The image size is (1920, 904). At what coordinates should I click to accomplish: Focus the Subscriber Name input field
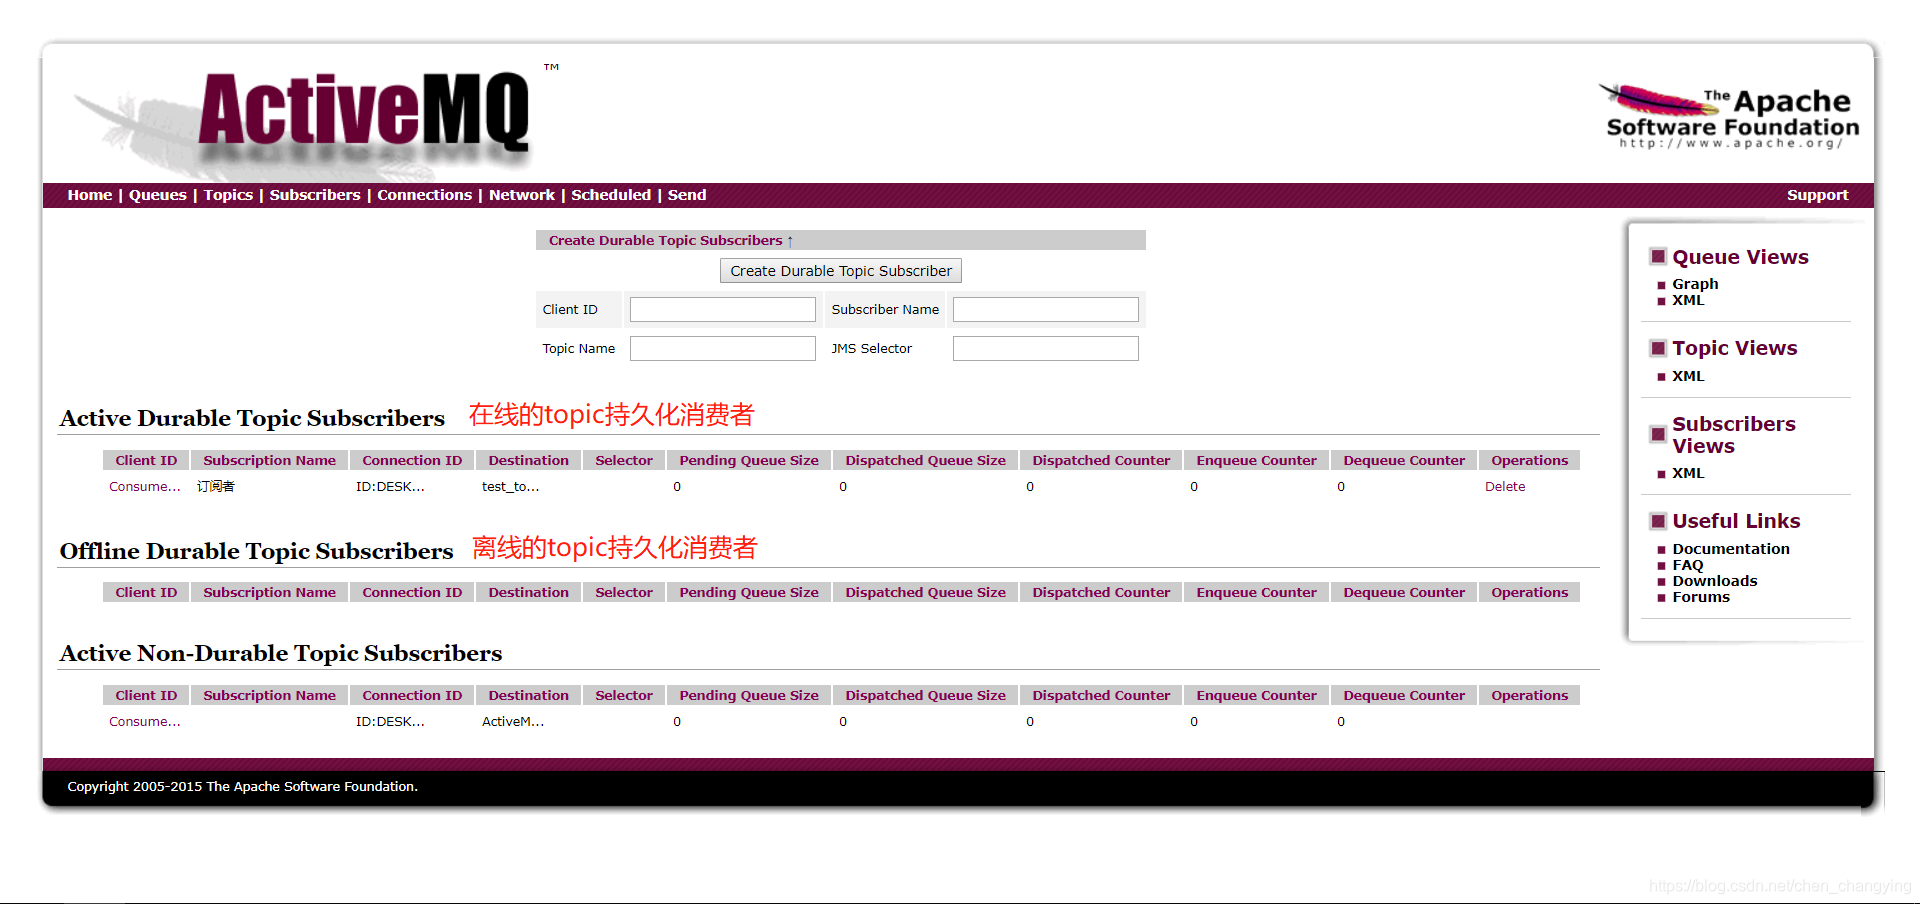point(1046,310)
